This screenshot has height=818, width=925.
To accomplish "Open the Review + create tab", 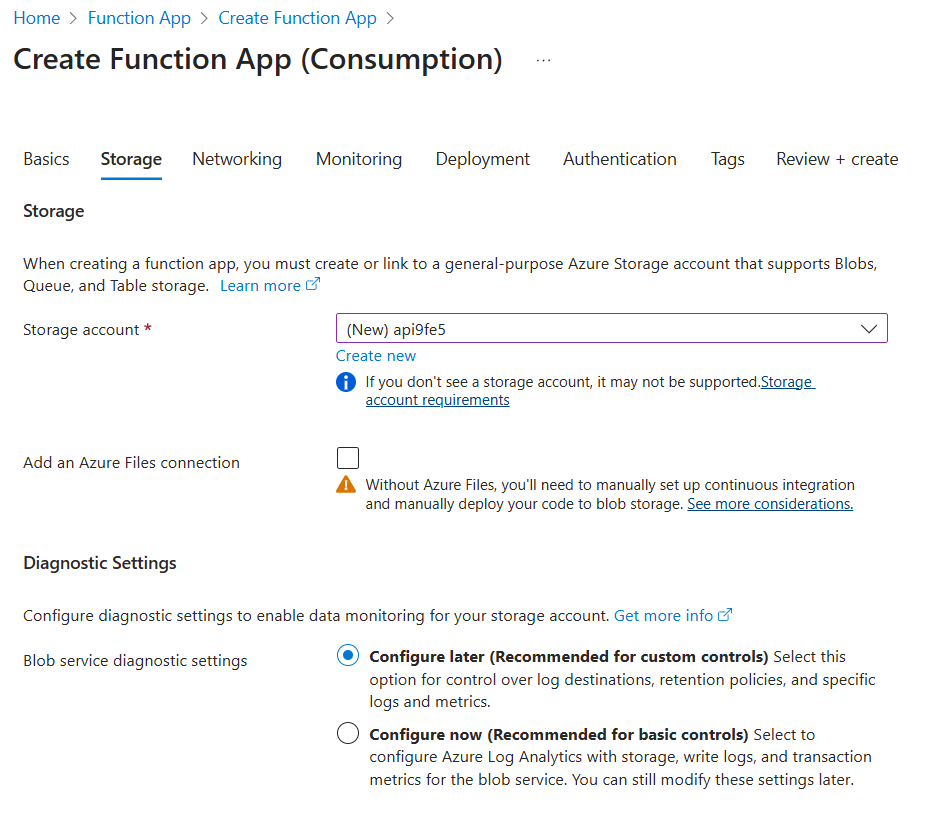I will [836, 159].
